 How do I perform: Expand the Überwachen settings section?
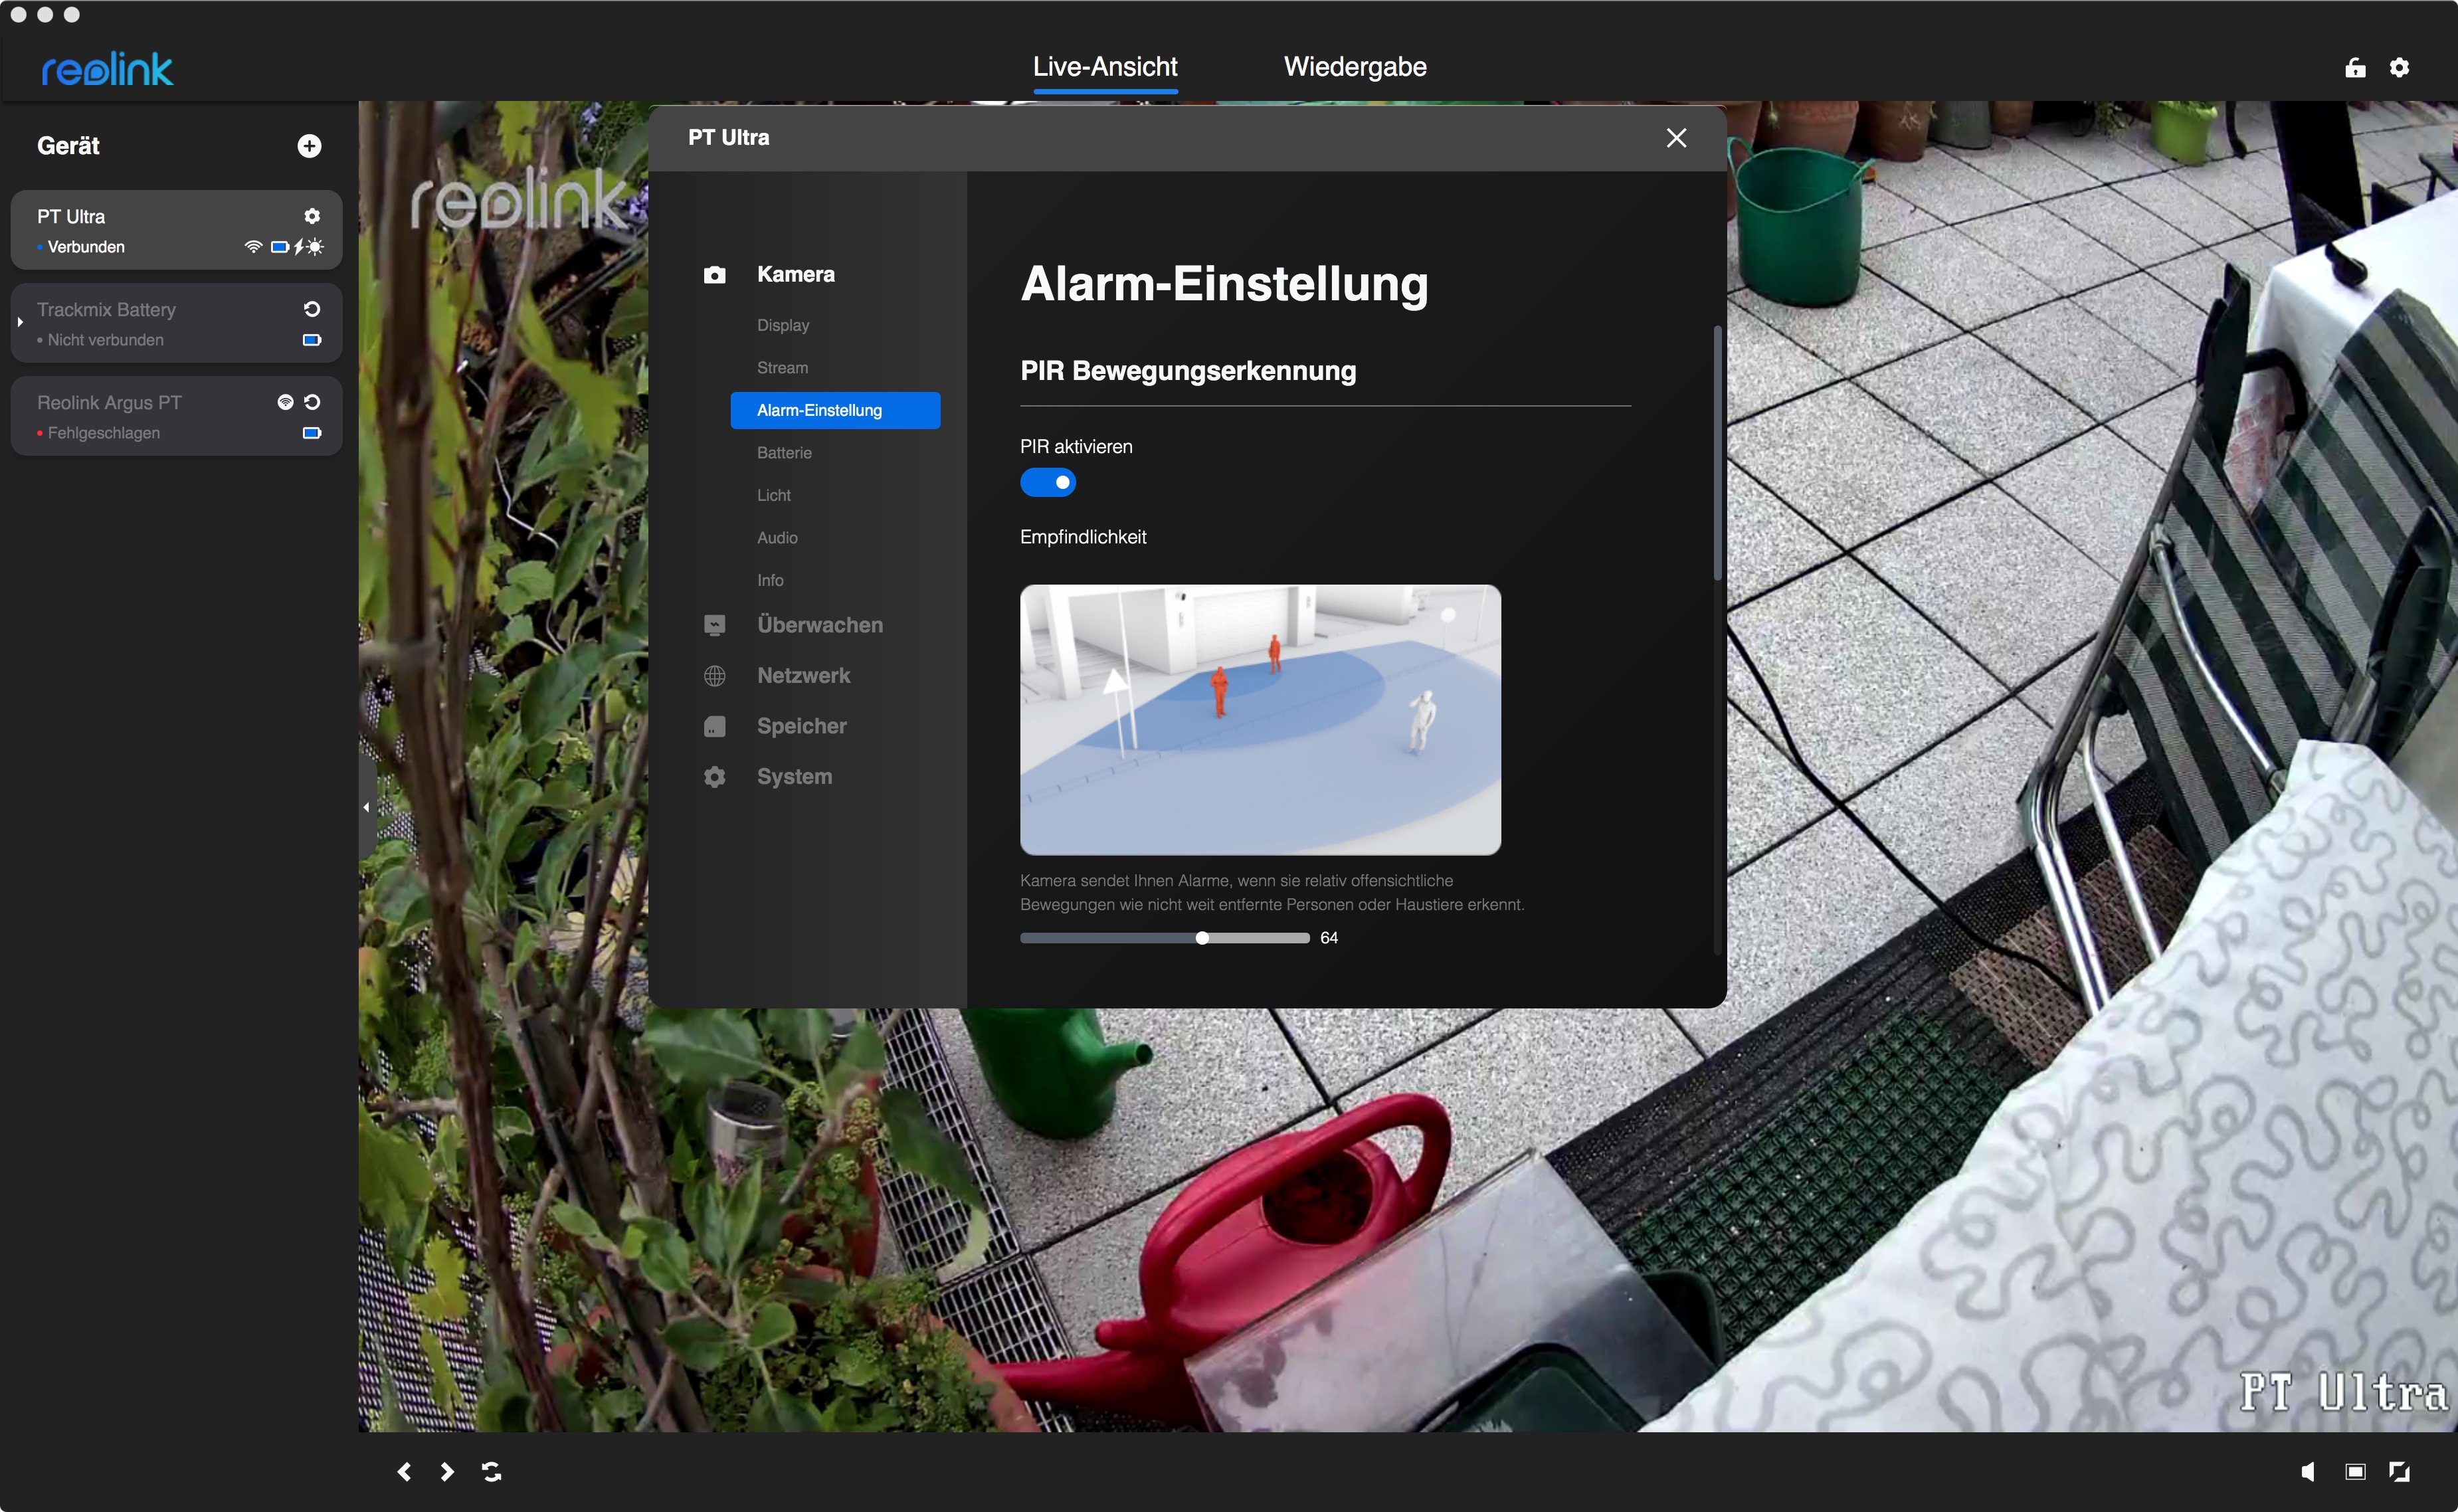click(x=819, y=625)
